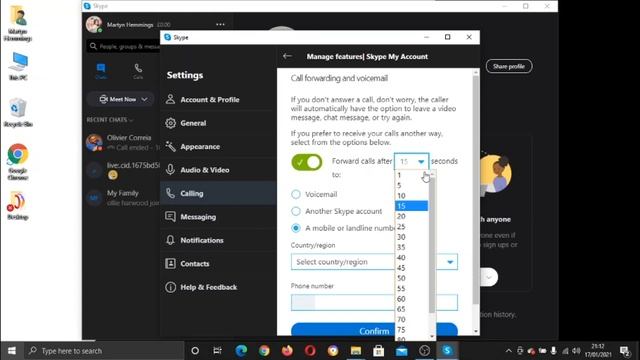Open the Select country/region dropdown

(x=374, y=262)
